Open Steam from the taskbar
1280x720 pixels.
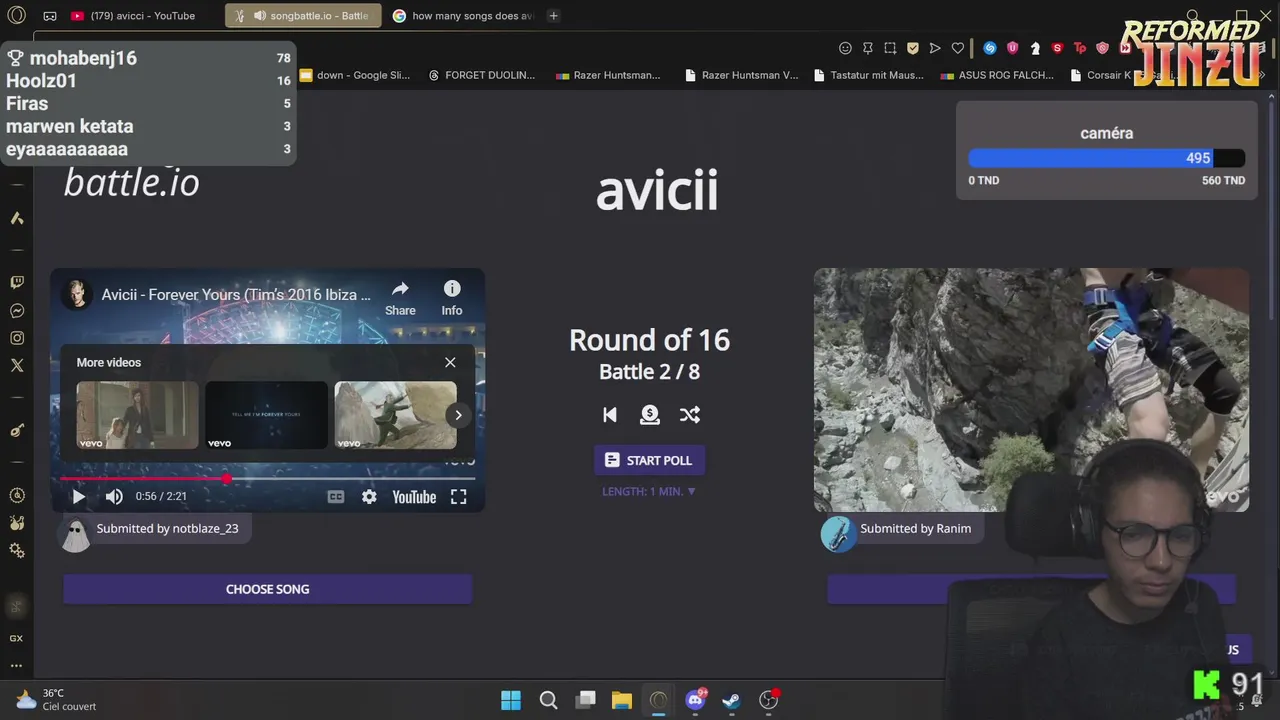[732, 700]
